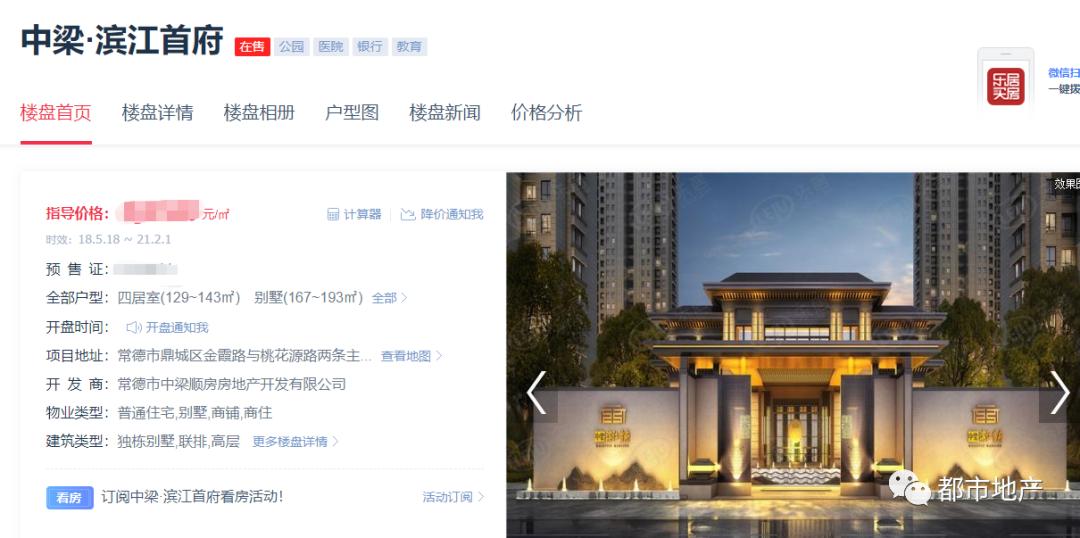
Task: Click the building rendering main photo
Action: 793,355
